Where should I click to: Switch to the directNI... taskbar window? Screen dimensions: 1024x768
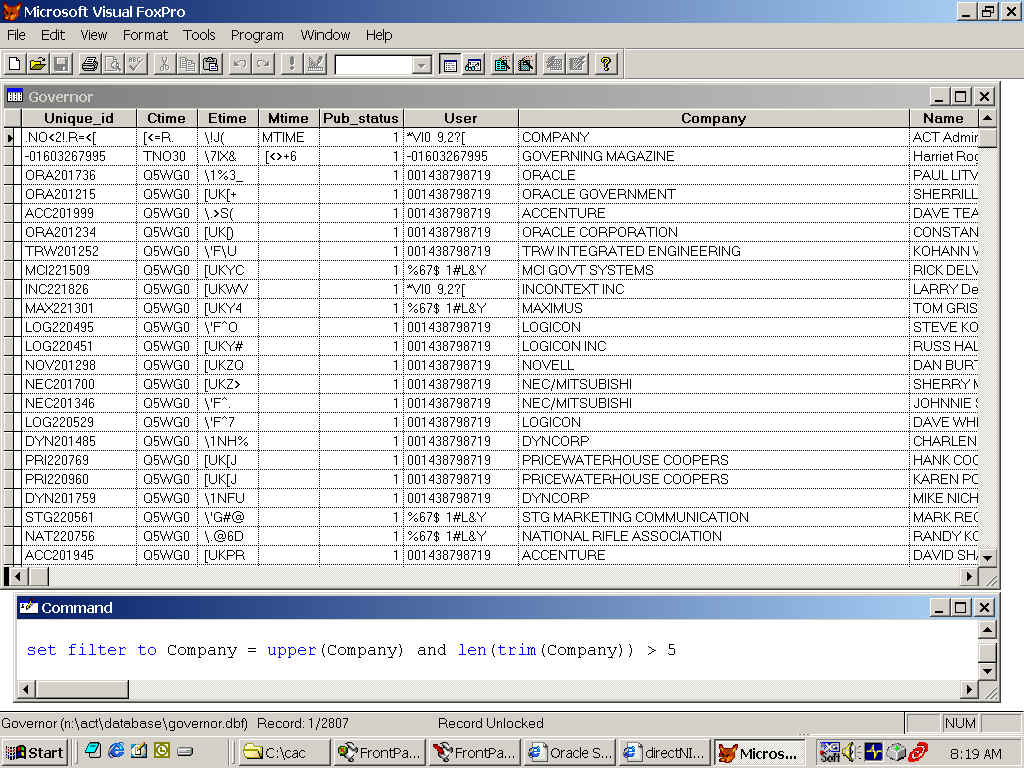pyautogui.click(x=664, y=753)
